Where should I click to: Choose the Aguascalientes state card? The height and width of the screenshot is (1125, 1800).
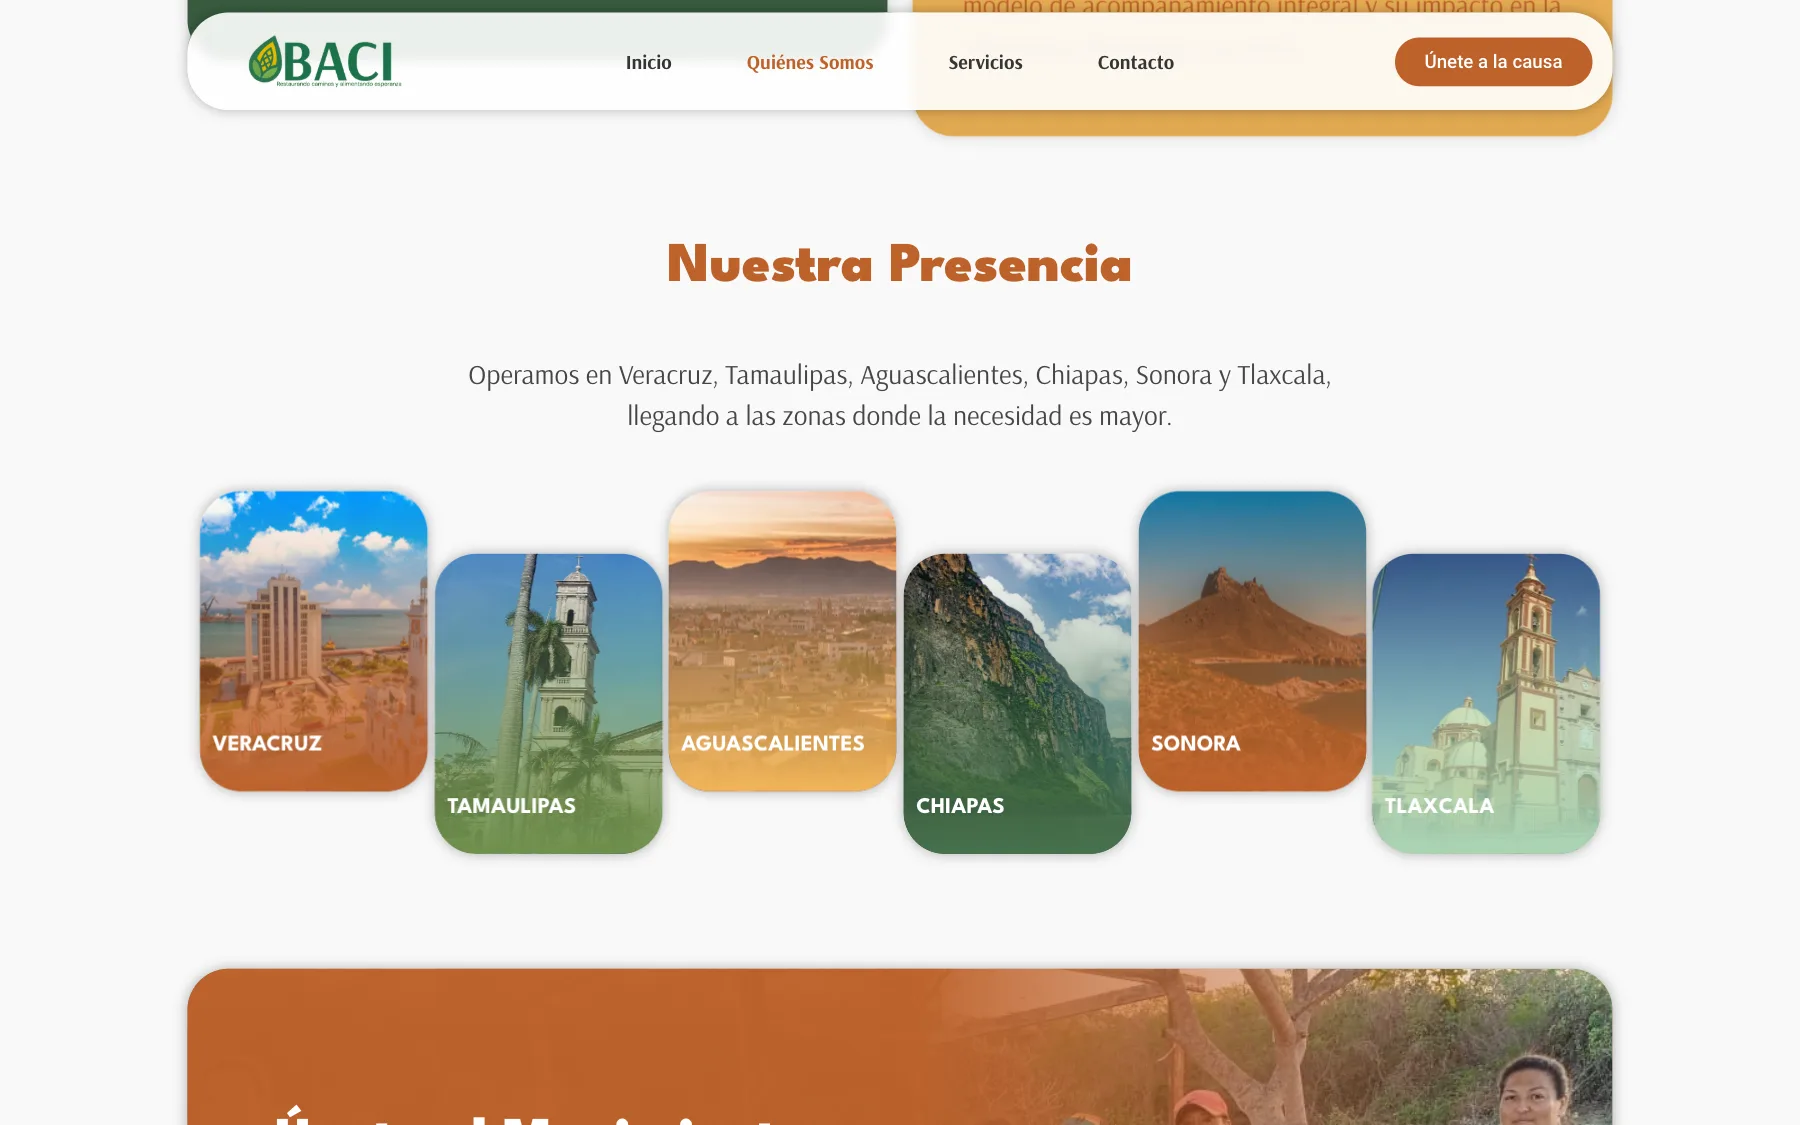(x=782, y=641)
